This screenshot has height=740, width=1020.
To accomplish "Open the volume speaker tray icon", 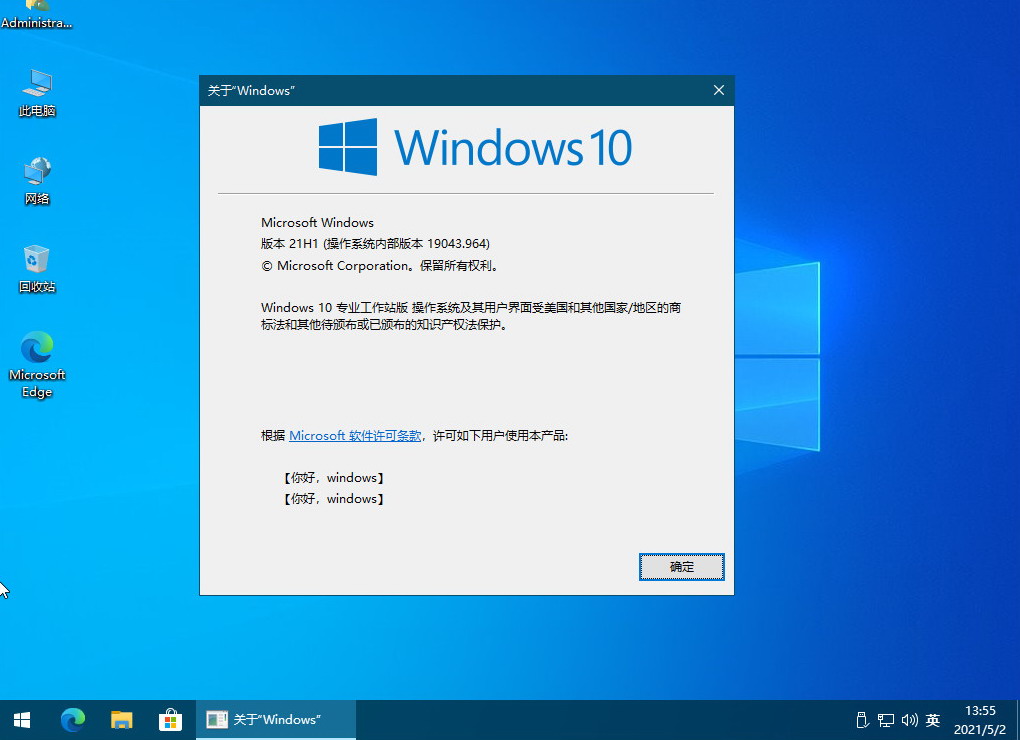I will tap(909, 720).
